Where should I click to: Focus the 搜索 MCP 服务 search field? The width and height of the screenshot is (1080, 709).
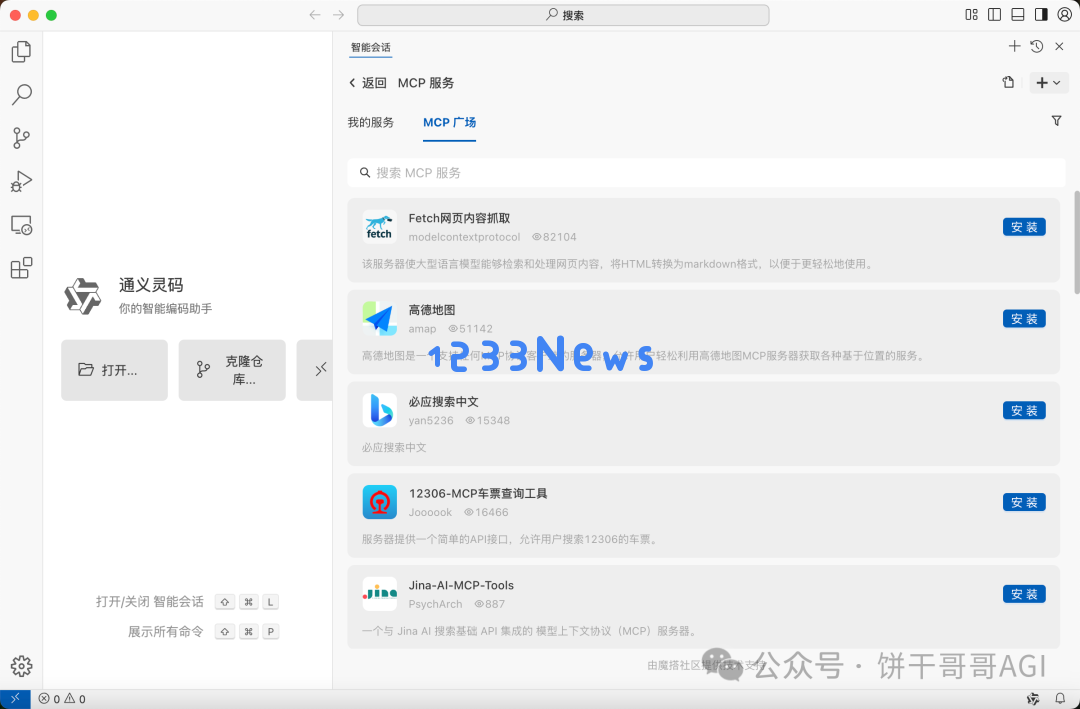(706, 173)
